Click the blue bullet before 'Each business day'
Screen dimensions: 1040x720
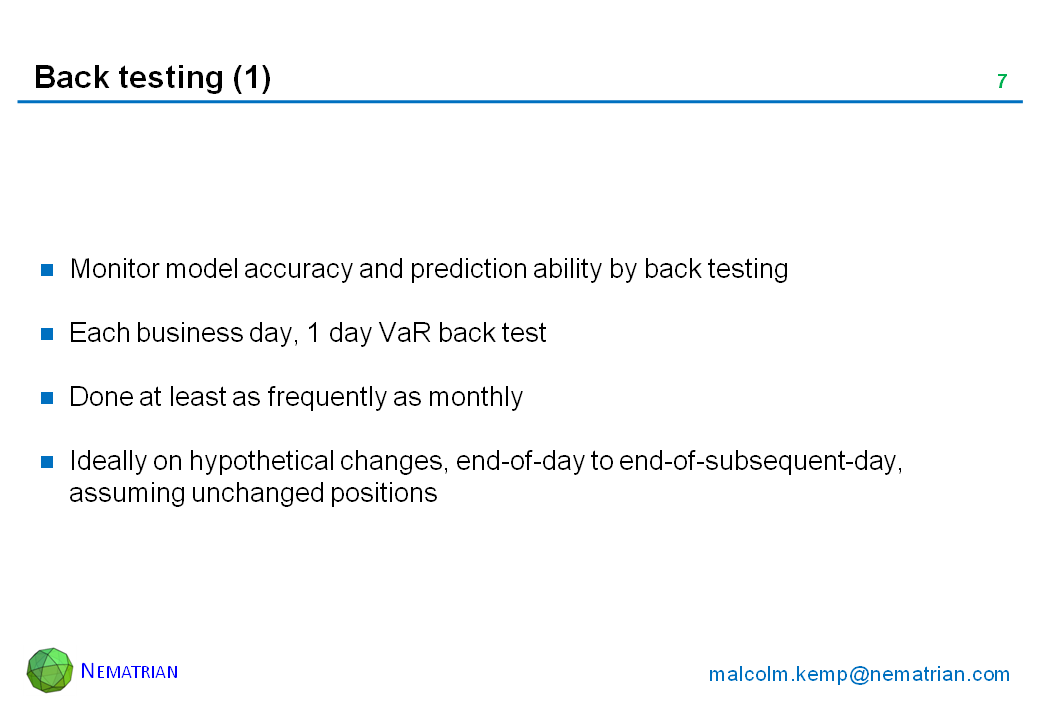coord(47,333)
